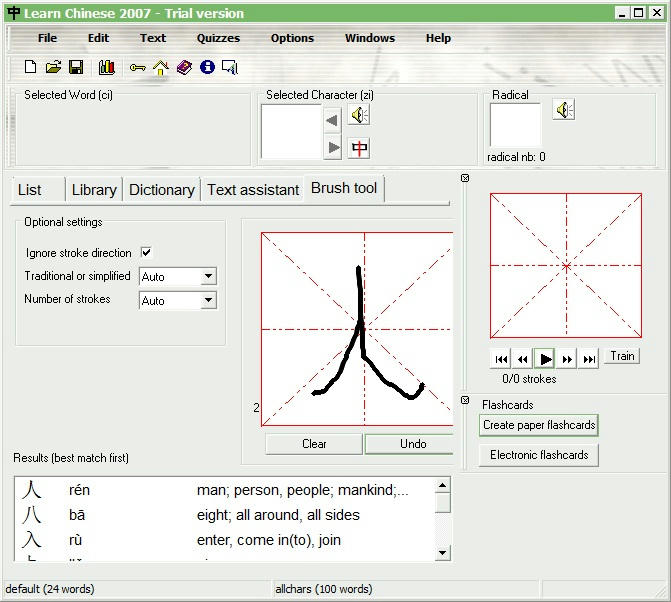Click results list scroll up arrow
671x602 pixels.
pos(443,485)
